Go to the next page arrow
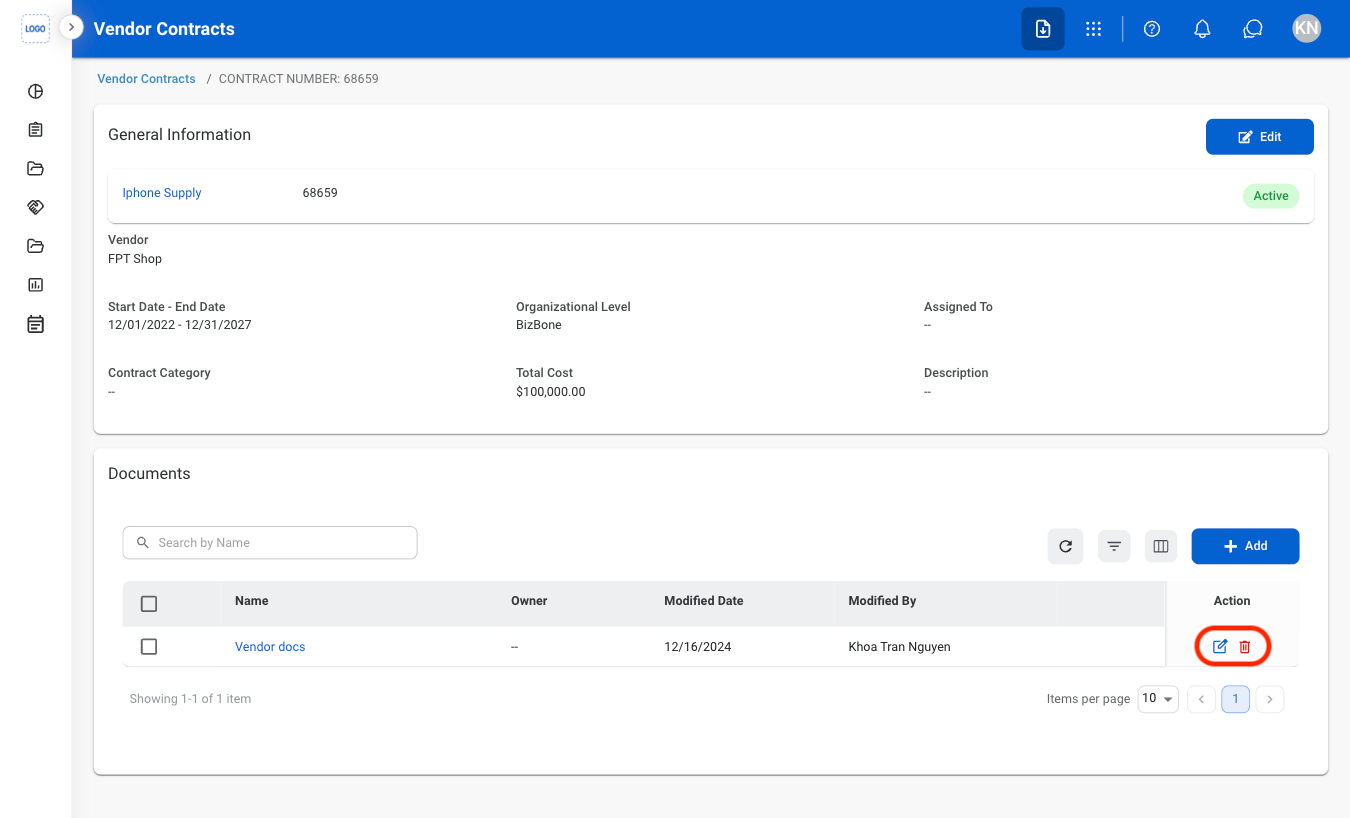The height and width of the screenshot is (818, 1350). [1270, 699]
